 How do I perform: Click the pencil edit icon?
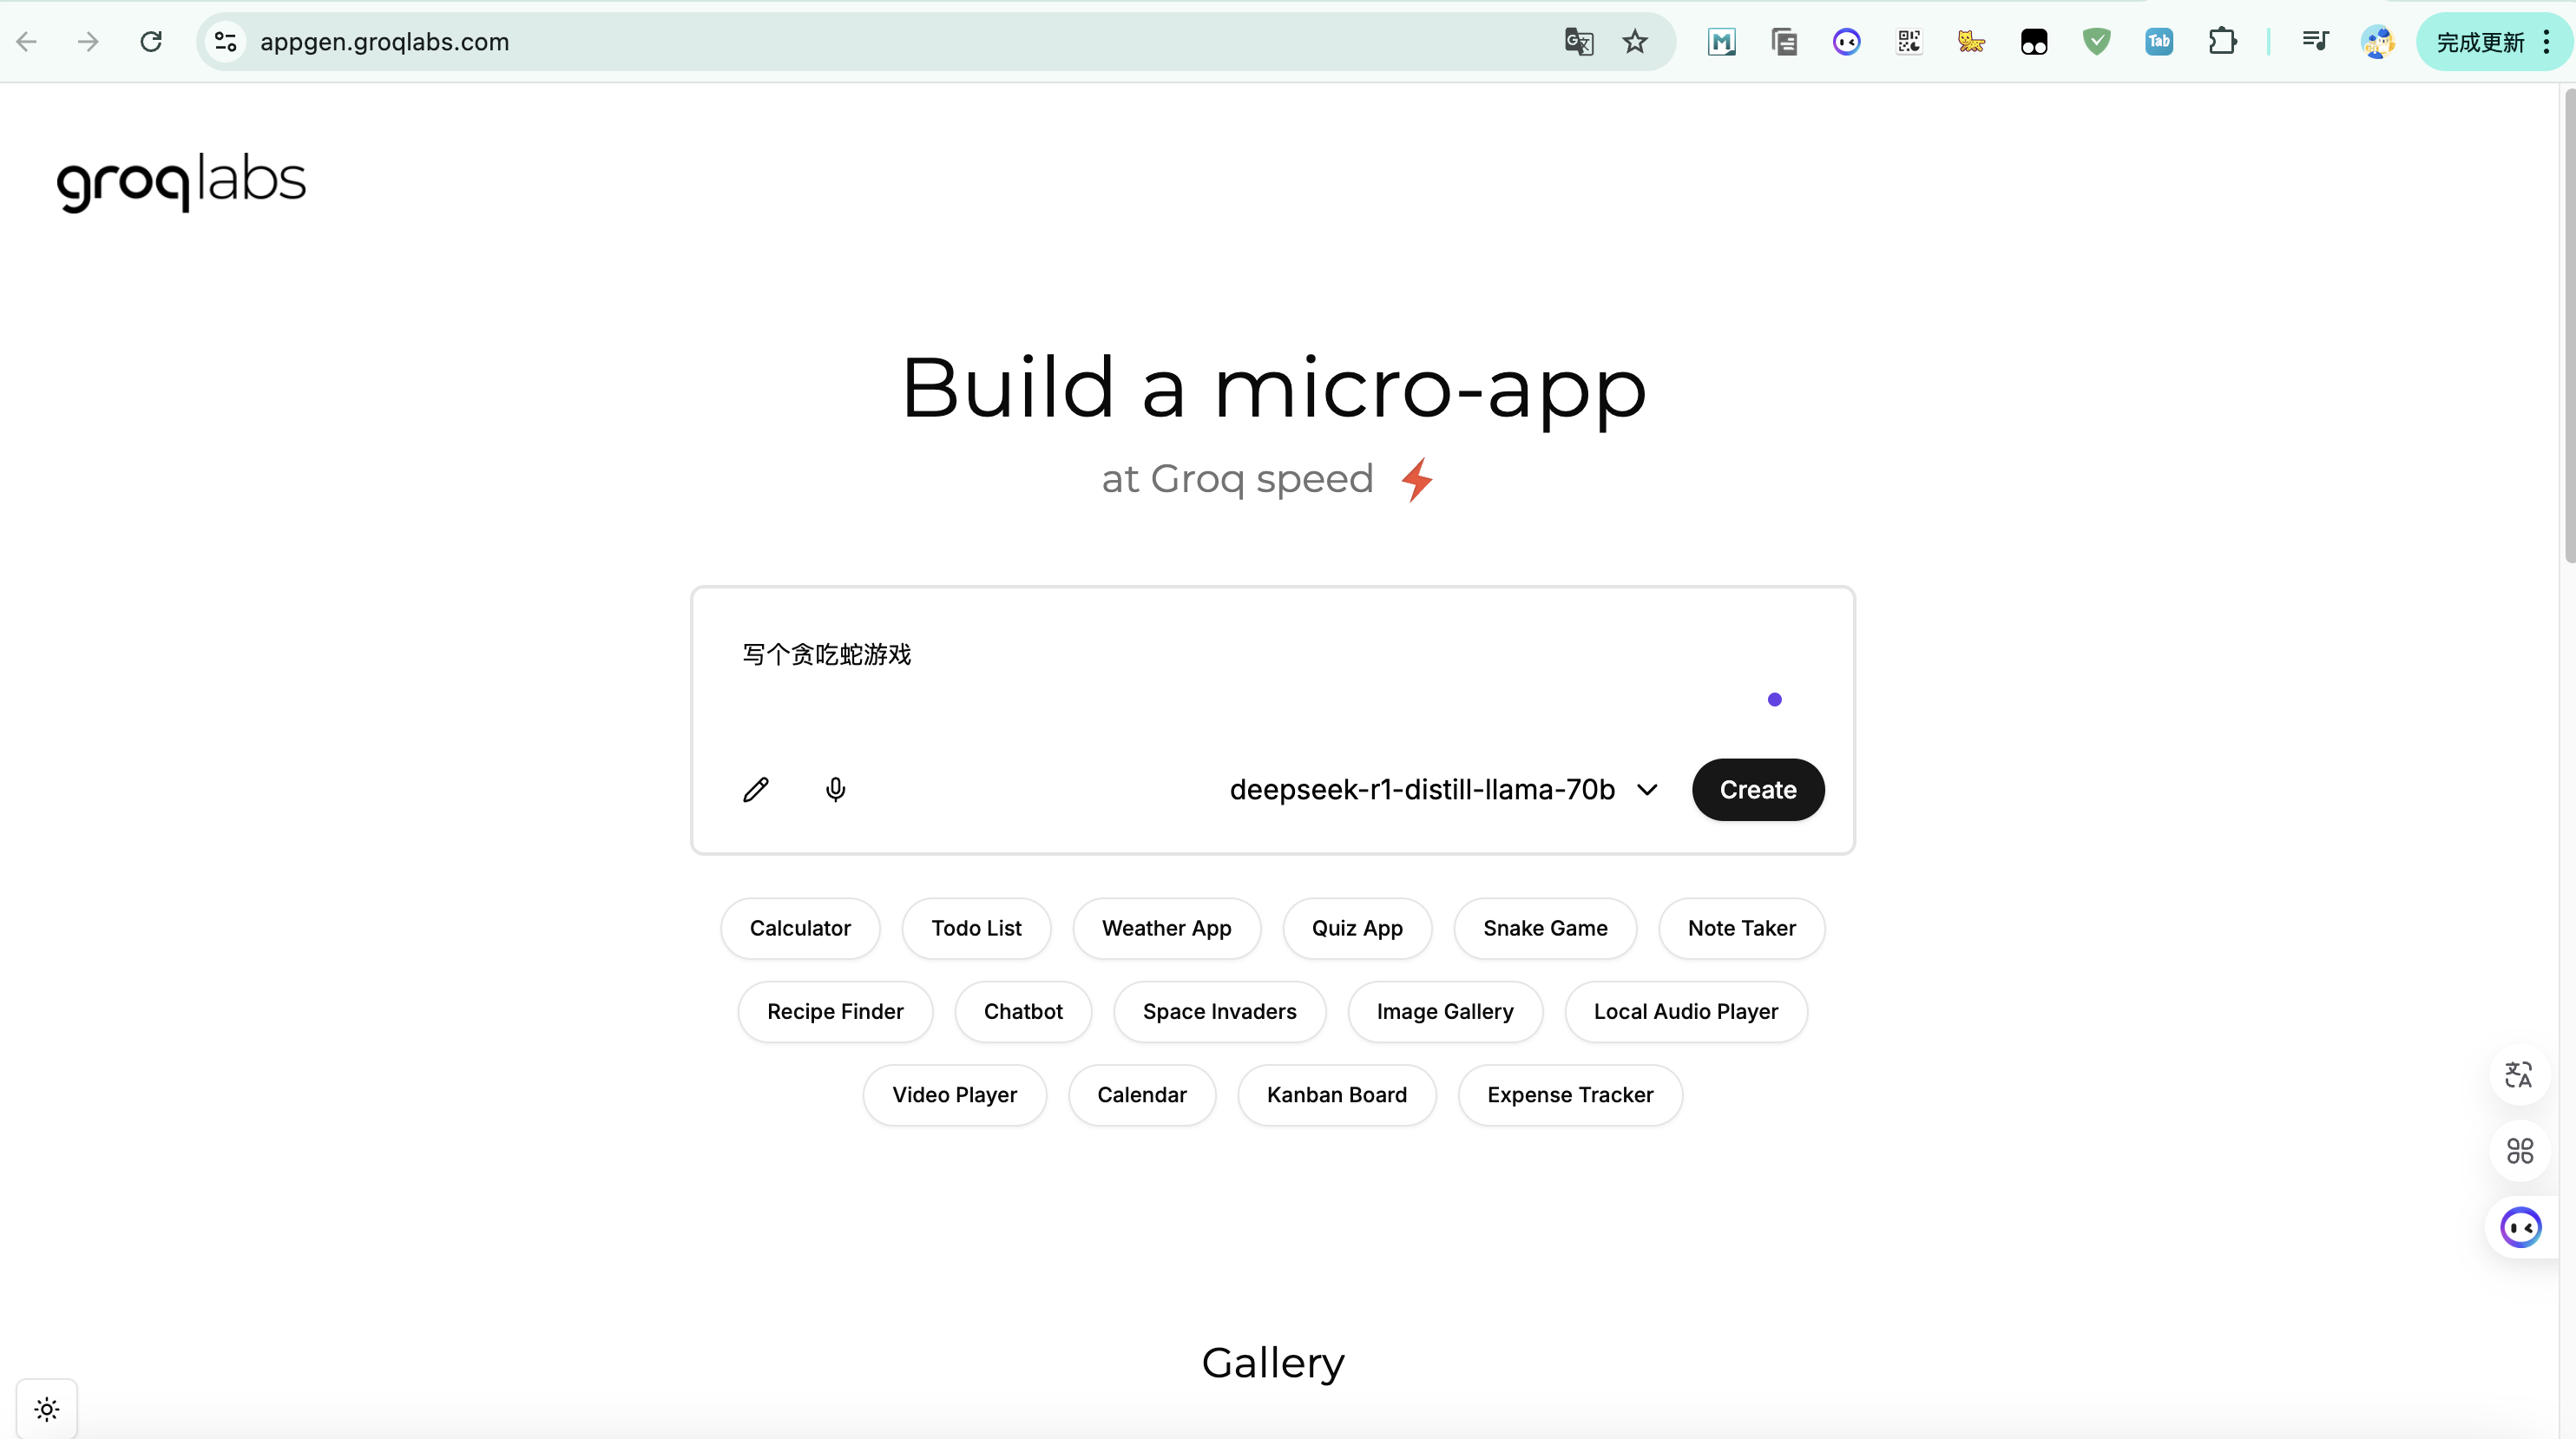[x=756, y=790]
